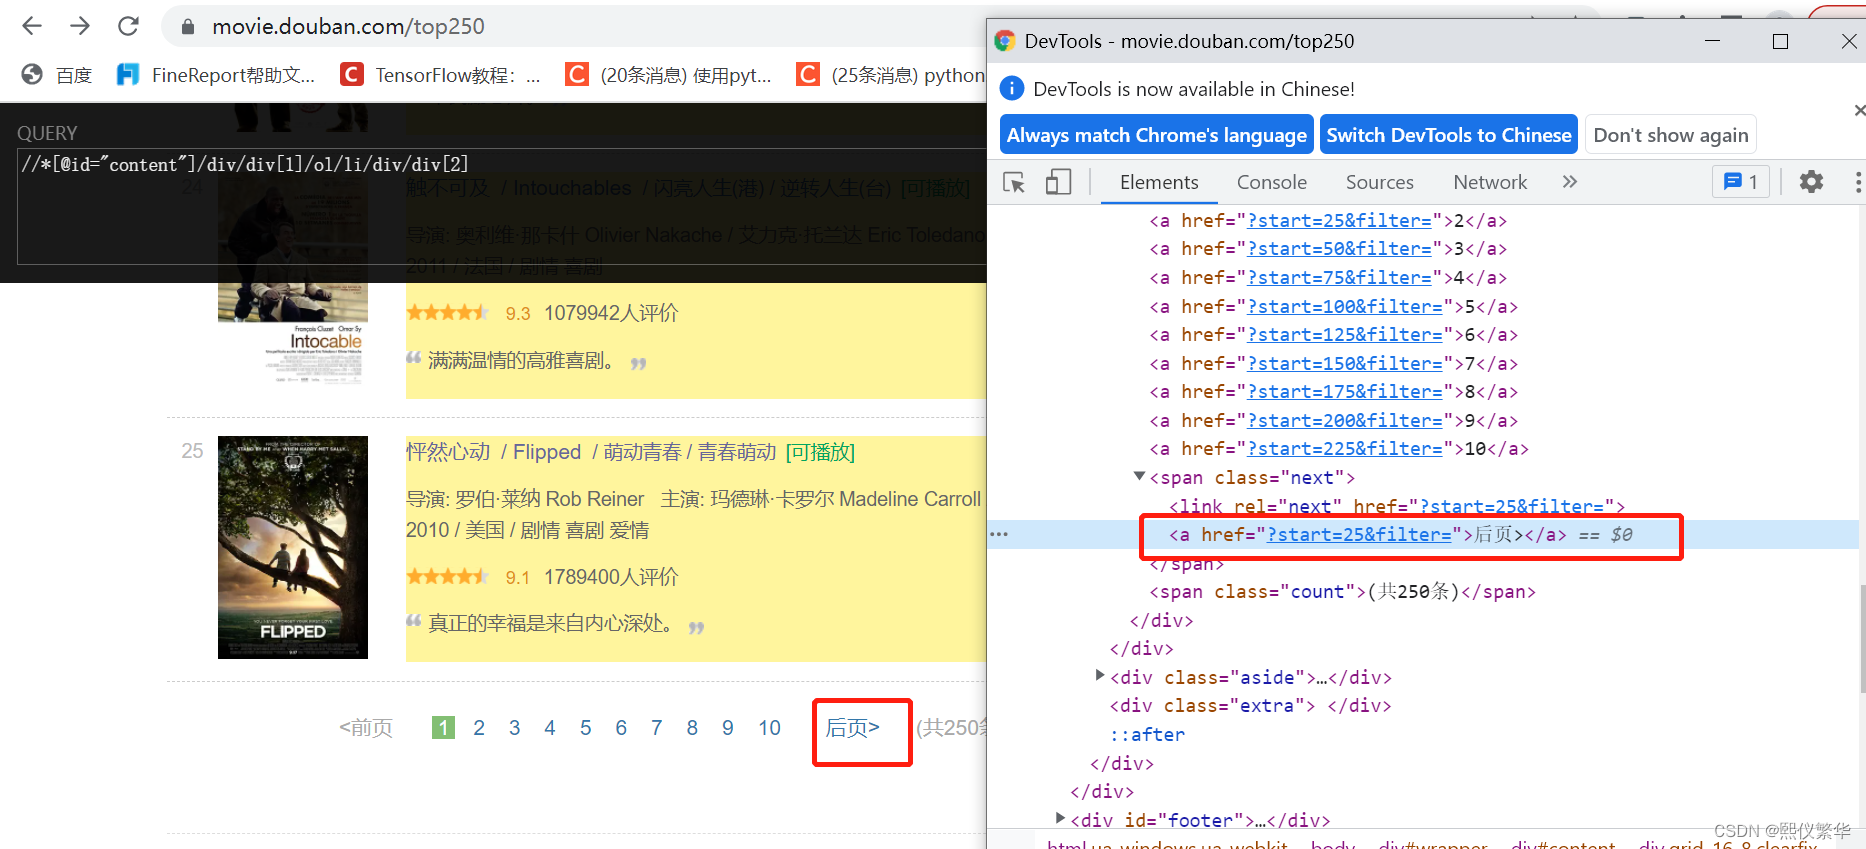The image size is (1866, 849).
Task: Go to page 9 in pagination
Action: (727, 728)
